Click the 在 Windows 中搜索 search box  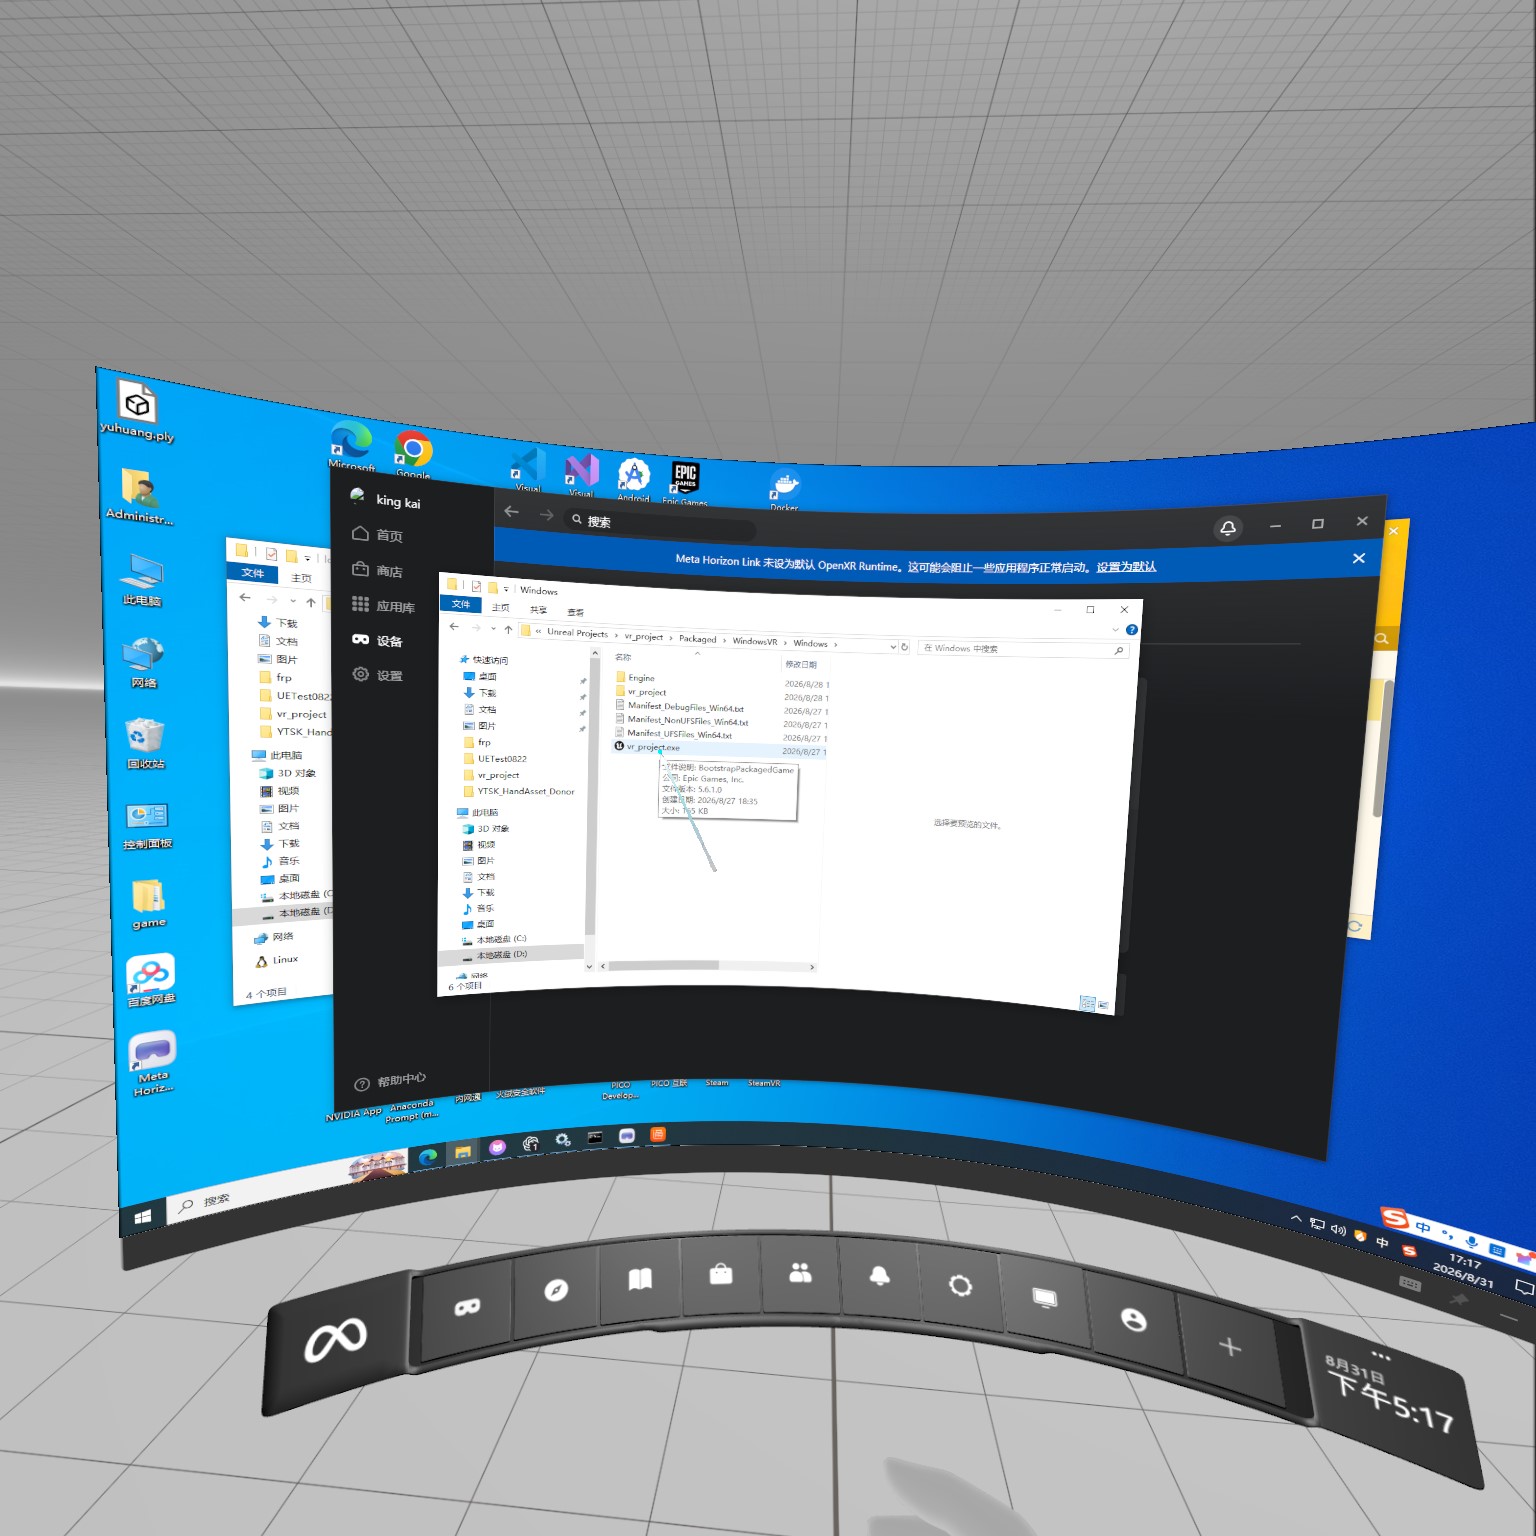coord(1022,649)
